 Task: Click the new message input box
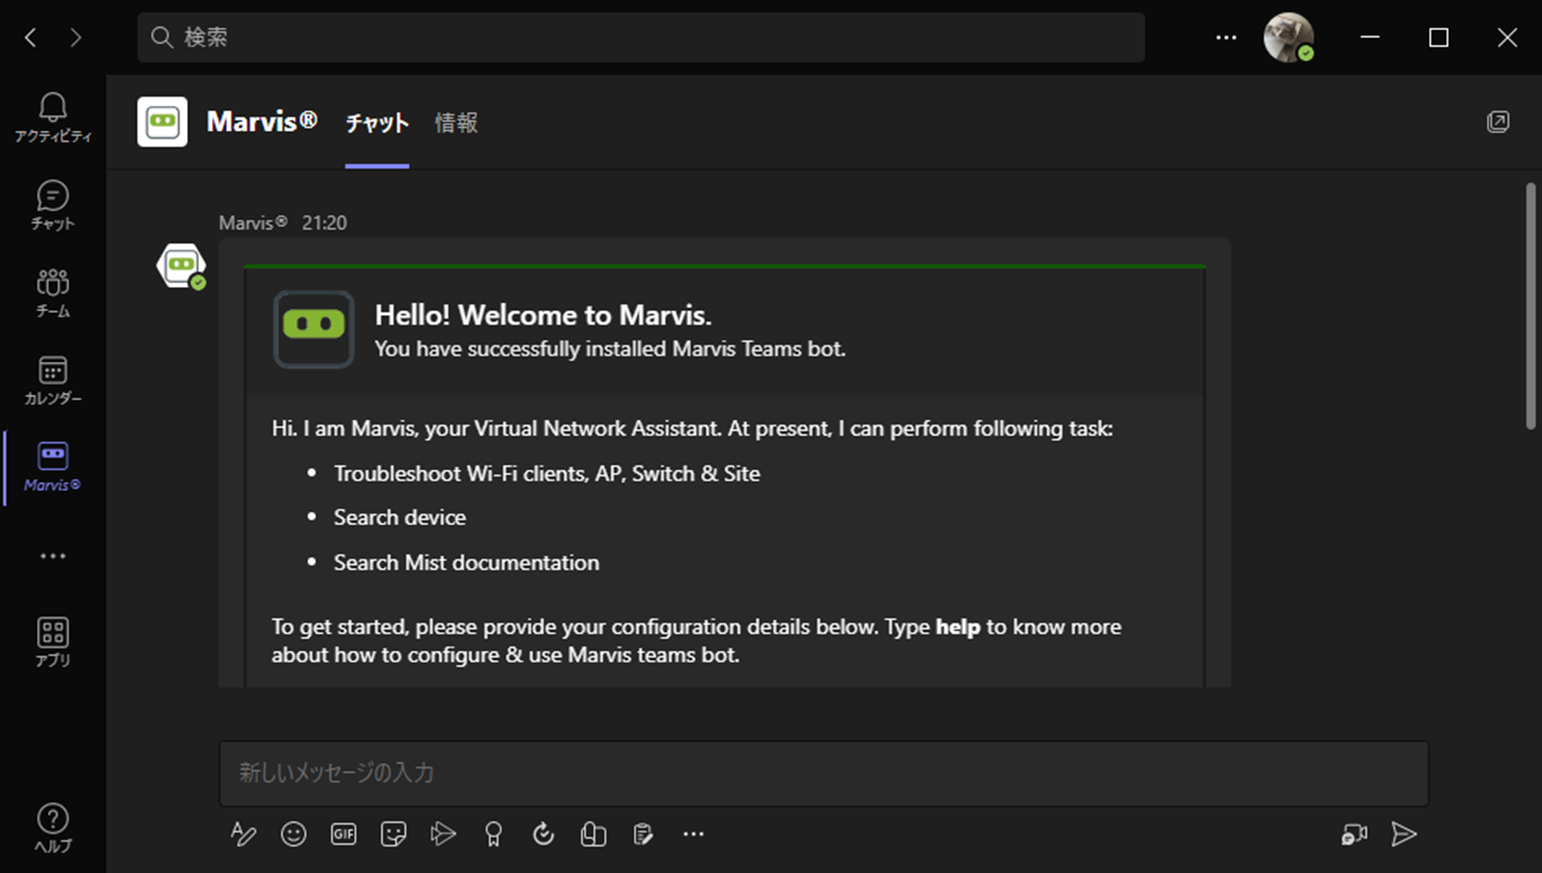point(823,773)
